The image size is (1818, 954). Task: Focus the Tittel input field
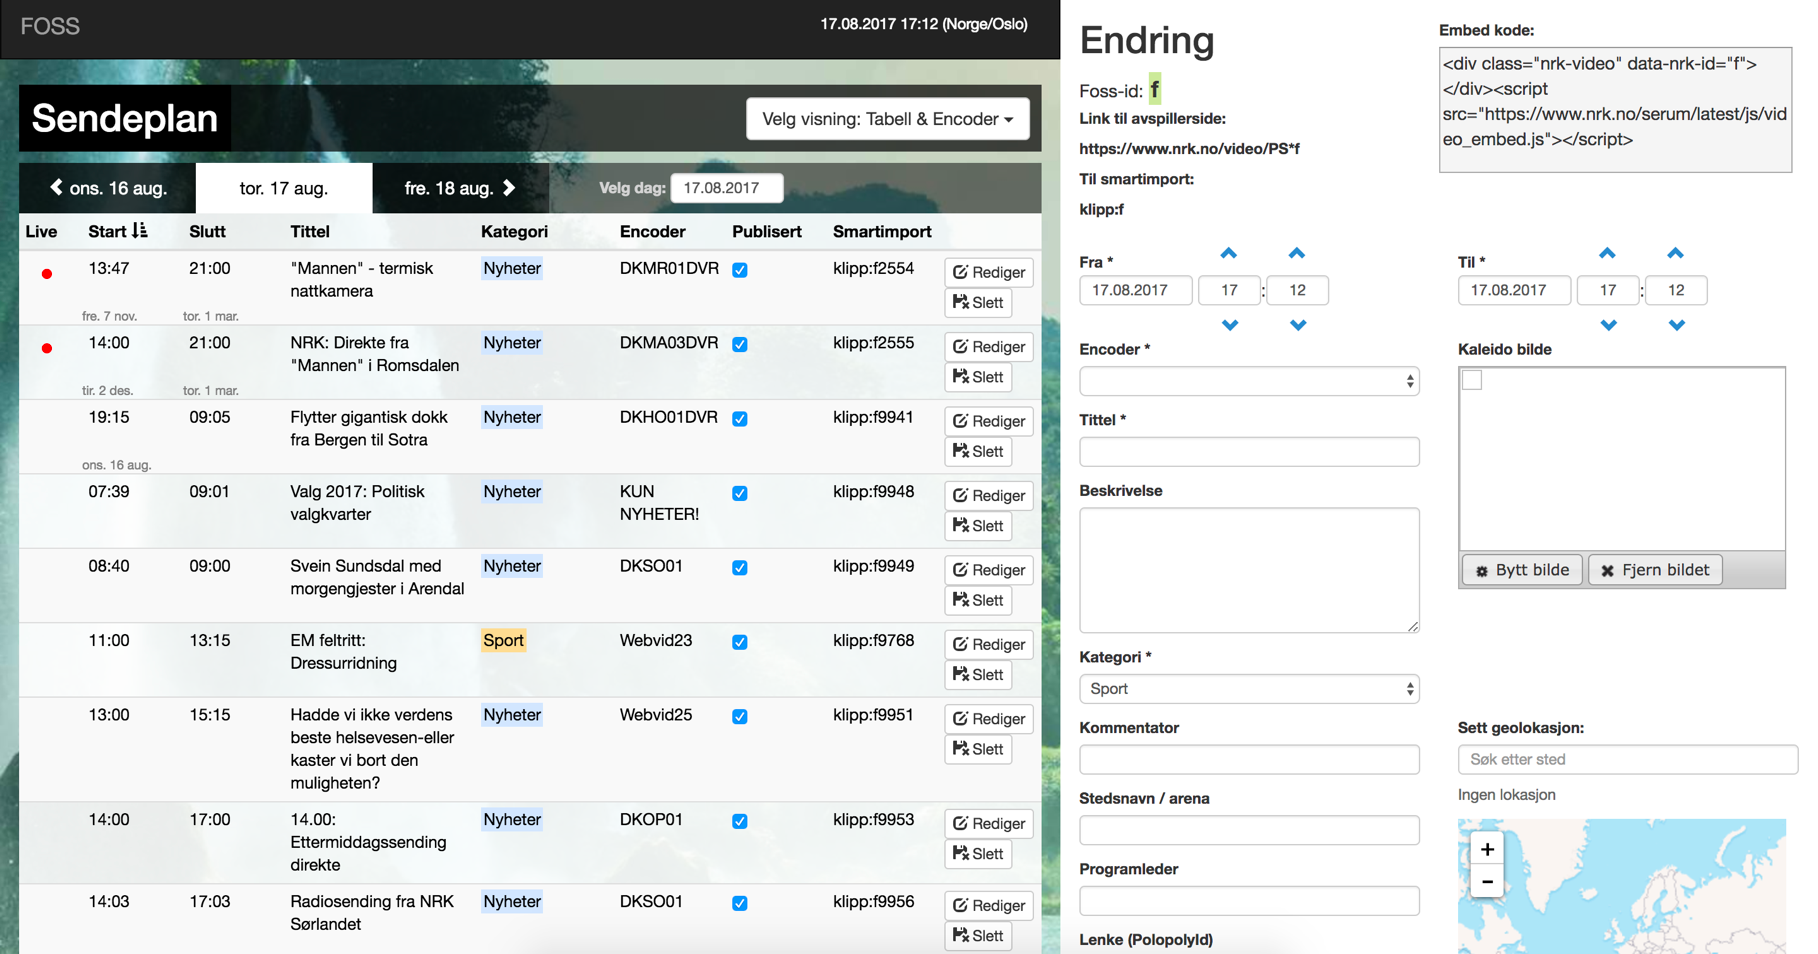coord(1249,452)
